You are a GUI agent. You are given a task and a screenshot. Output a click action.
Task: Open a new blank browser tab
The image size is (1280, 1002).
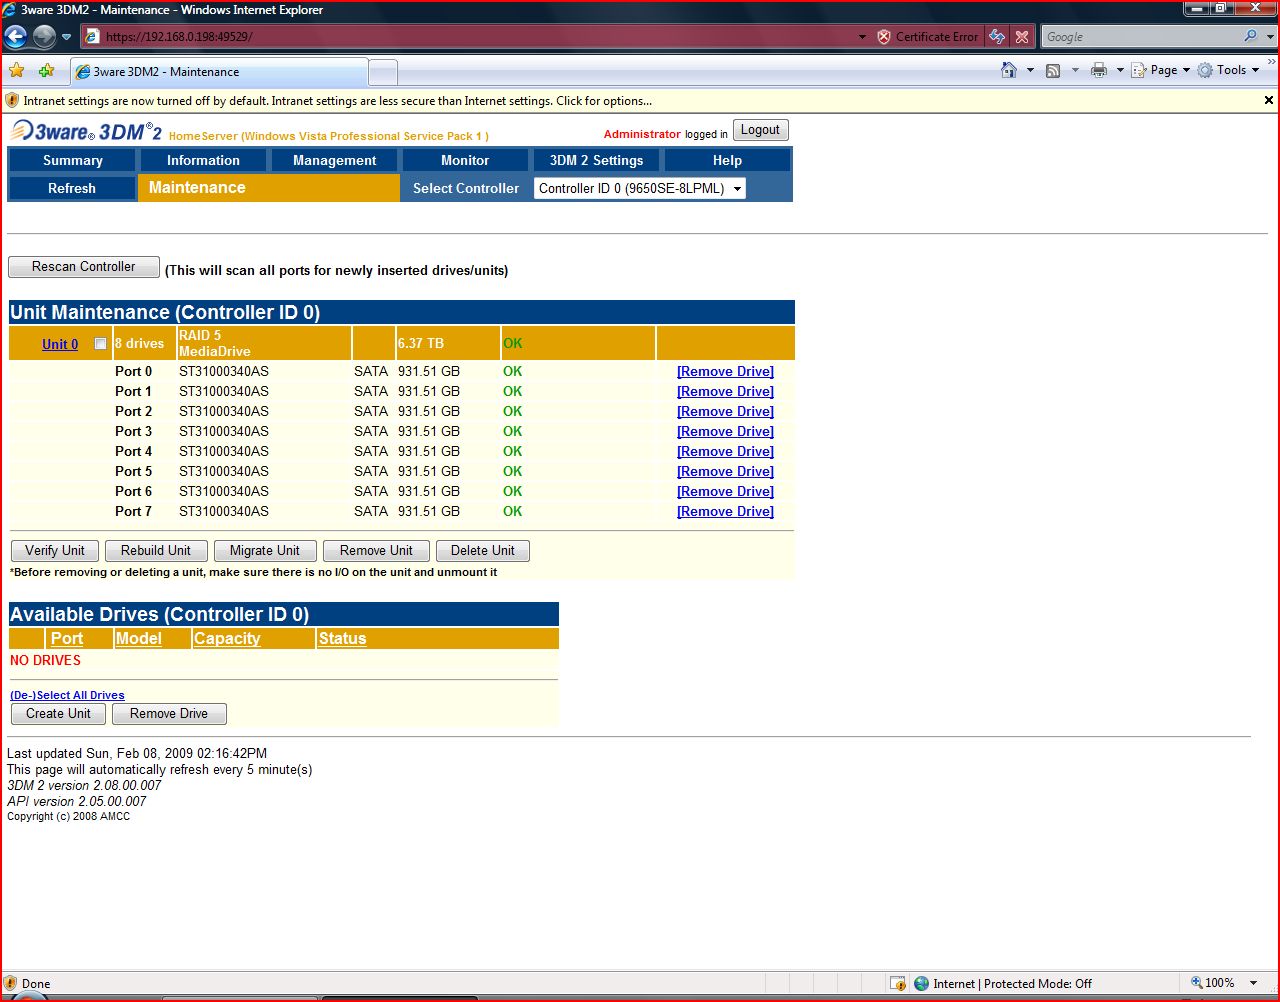[383, 72]
